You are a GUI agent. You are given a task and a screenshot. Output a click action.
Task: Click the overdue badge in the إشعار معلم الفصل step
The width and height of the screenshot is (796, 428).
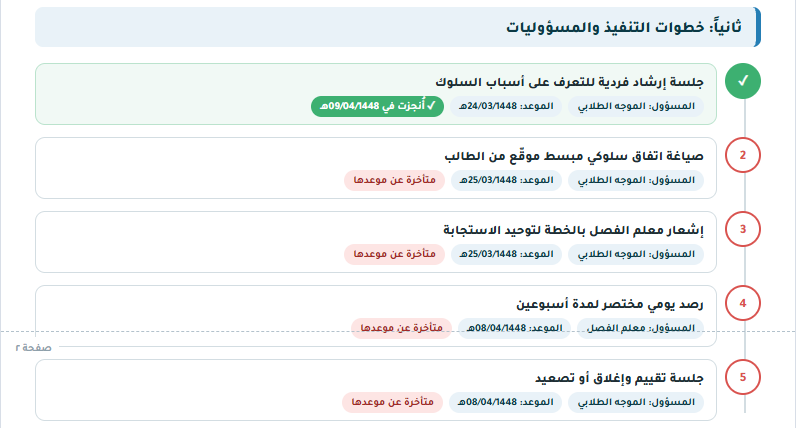[394, 254]
